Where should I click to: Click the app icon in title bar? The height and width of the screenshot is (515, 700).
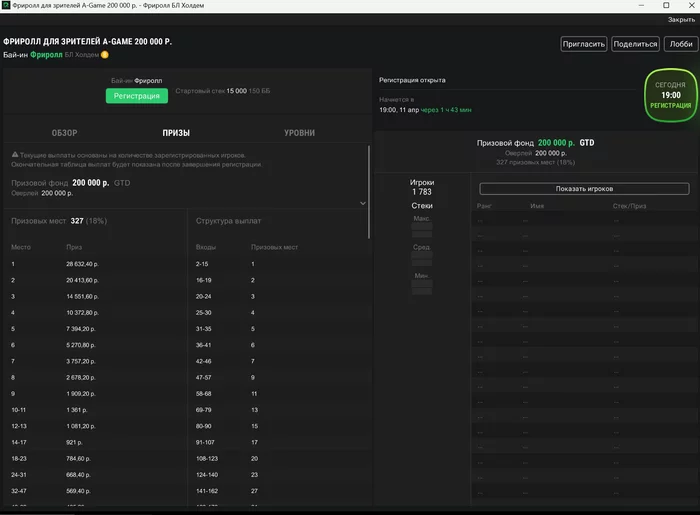click(x=6, y=5)
